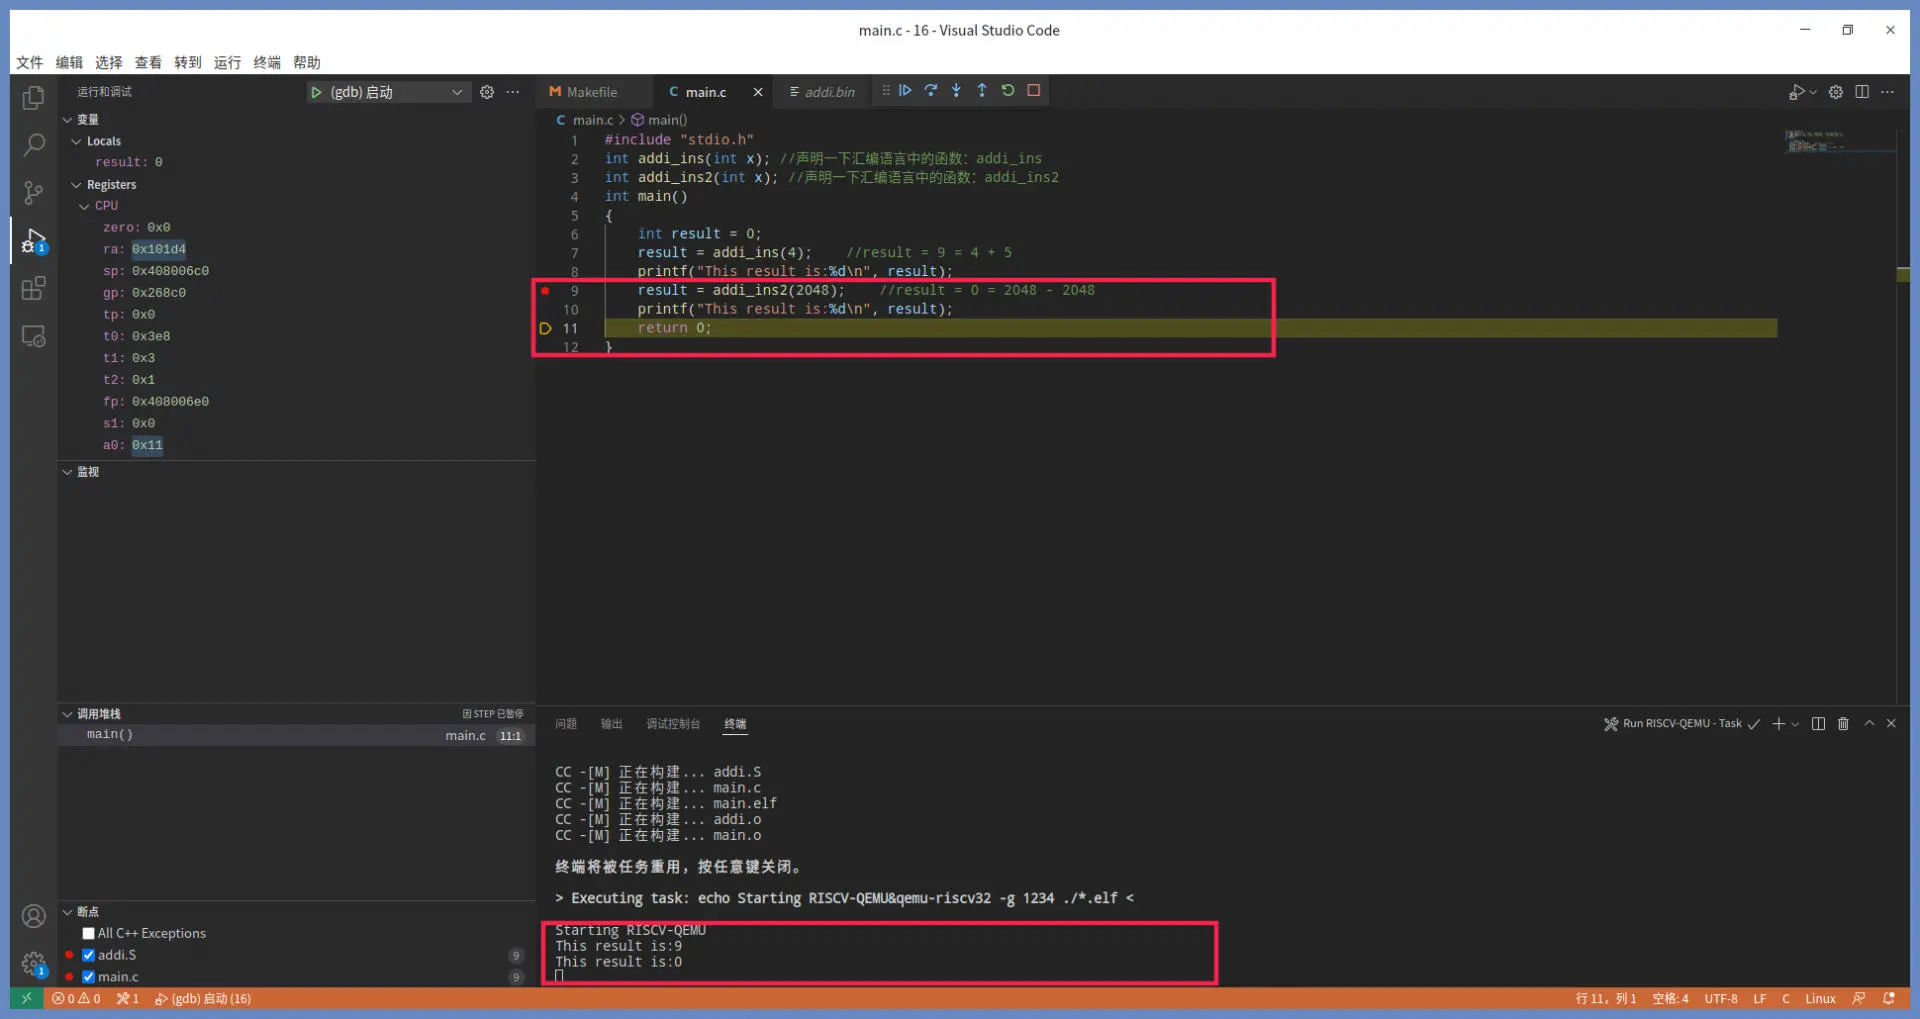Open the run-or-debug dropdown in editor title
Image resolution: width=1920 pixels, height=1019 pixels.
tap(1813, 92)
